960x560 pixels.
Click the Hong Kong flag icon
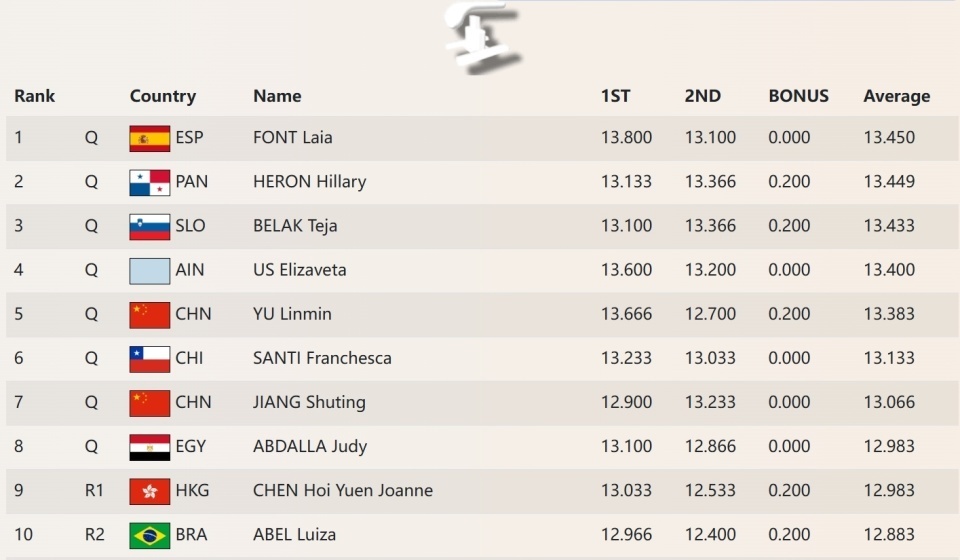click(x=149, y=490)
